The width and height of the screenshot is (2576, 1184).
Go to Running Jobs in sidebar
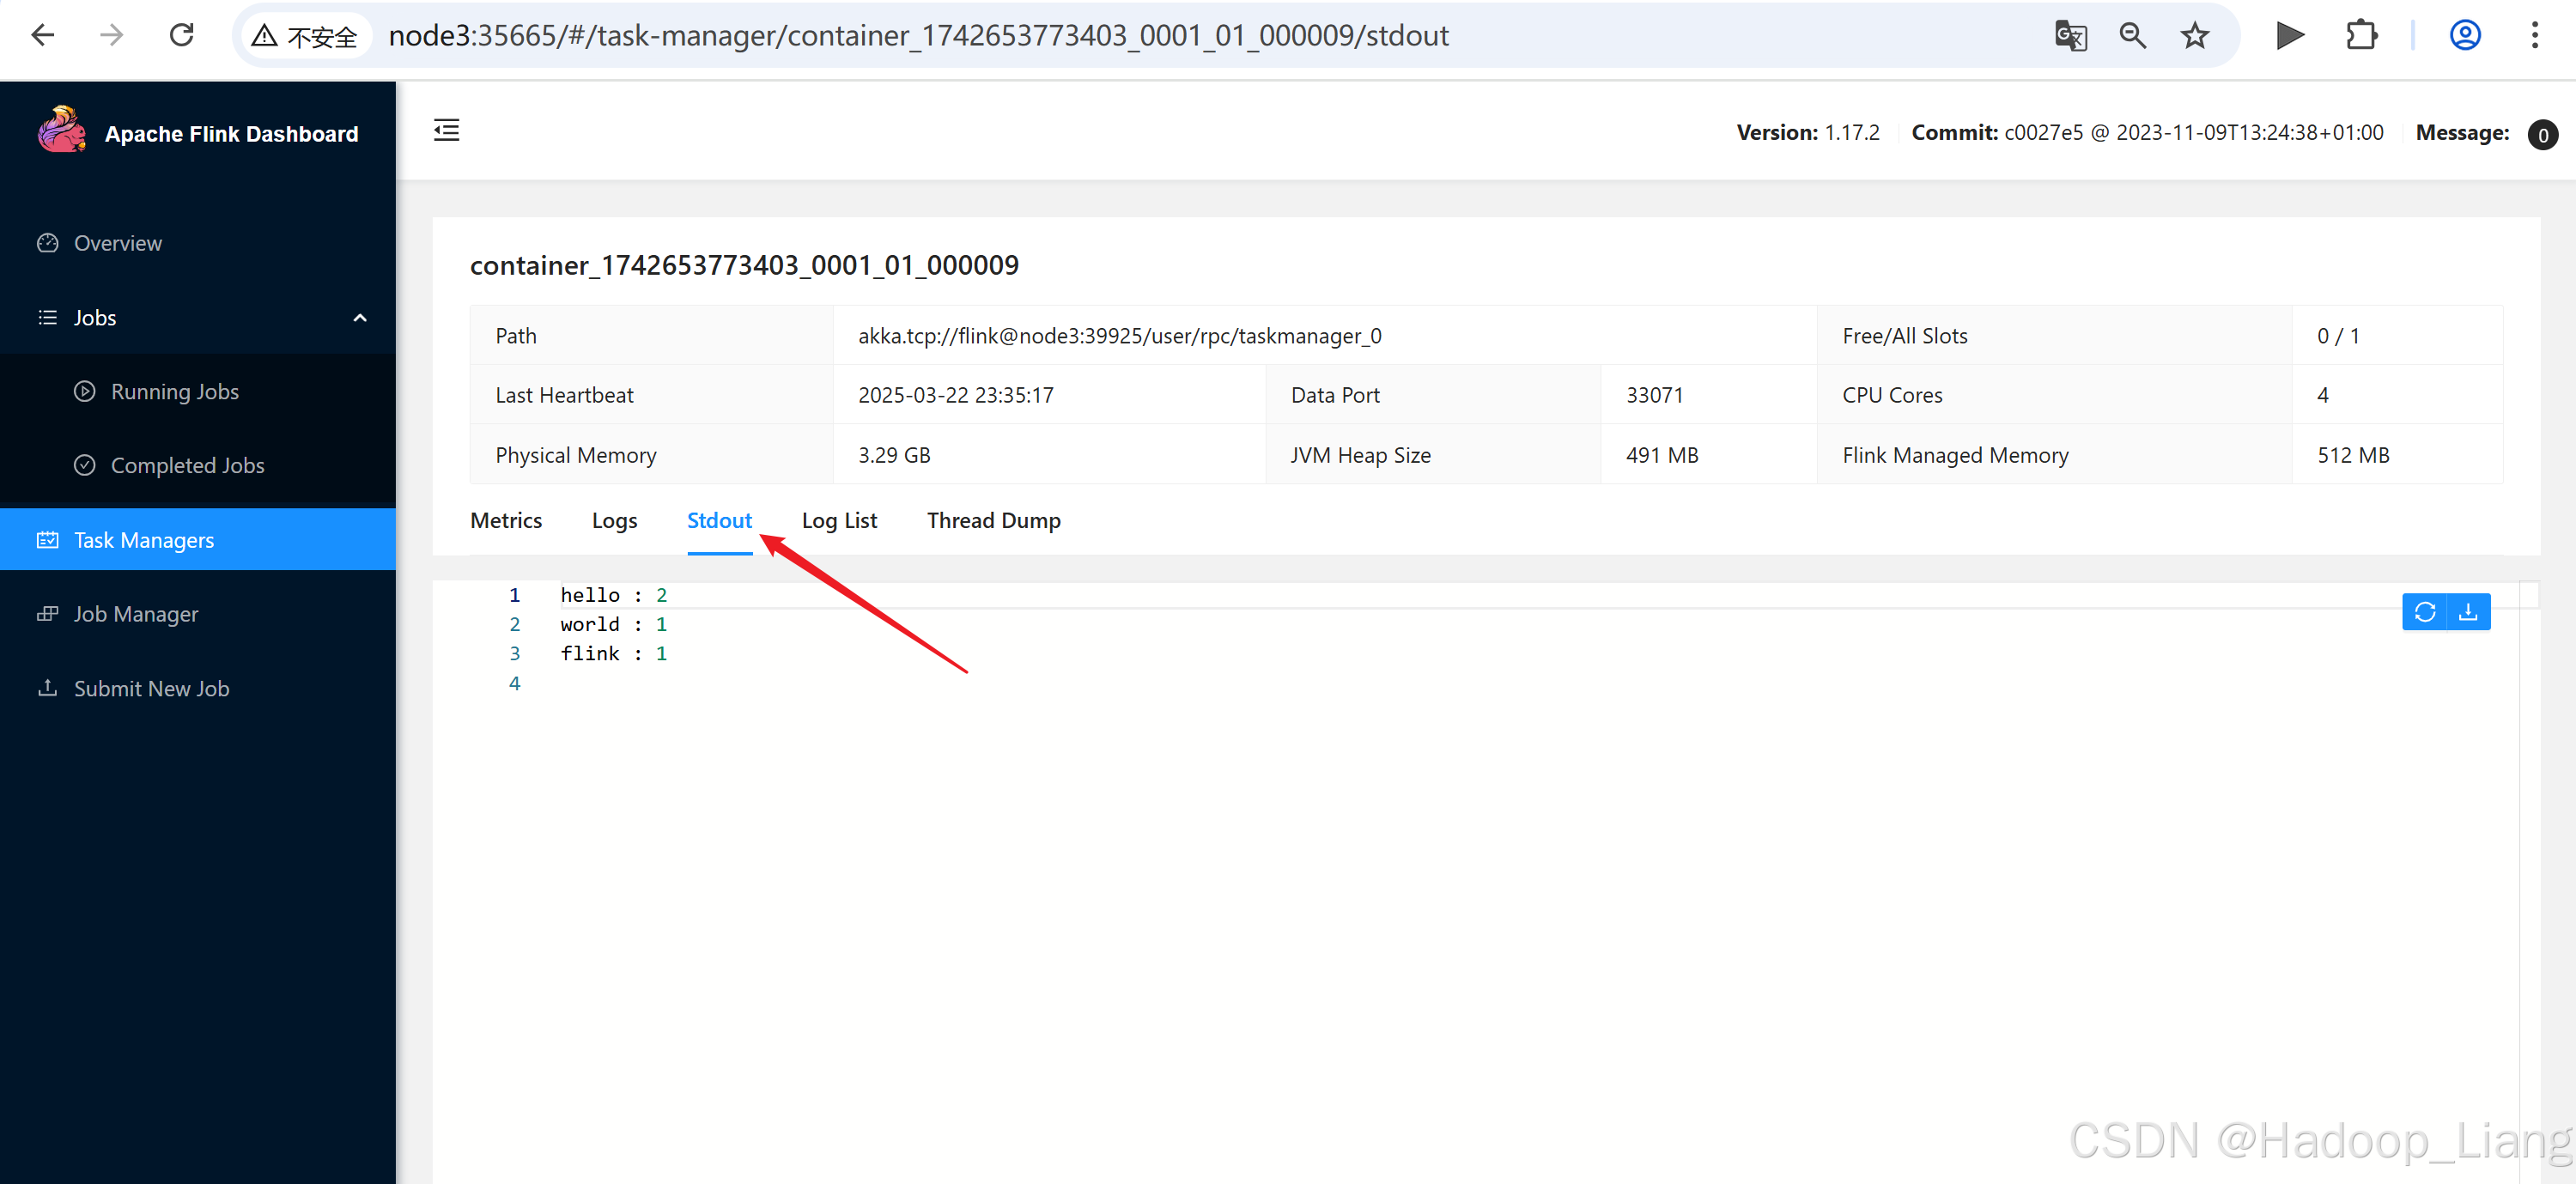pyautogui.click(x=174, y=392)
